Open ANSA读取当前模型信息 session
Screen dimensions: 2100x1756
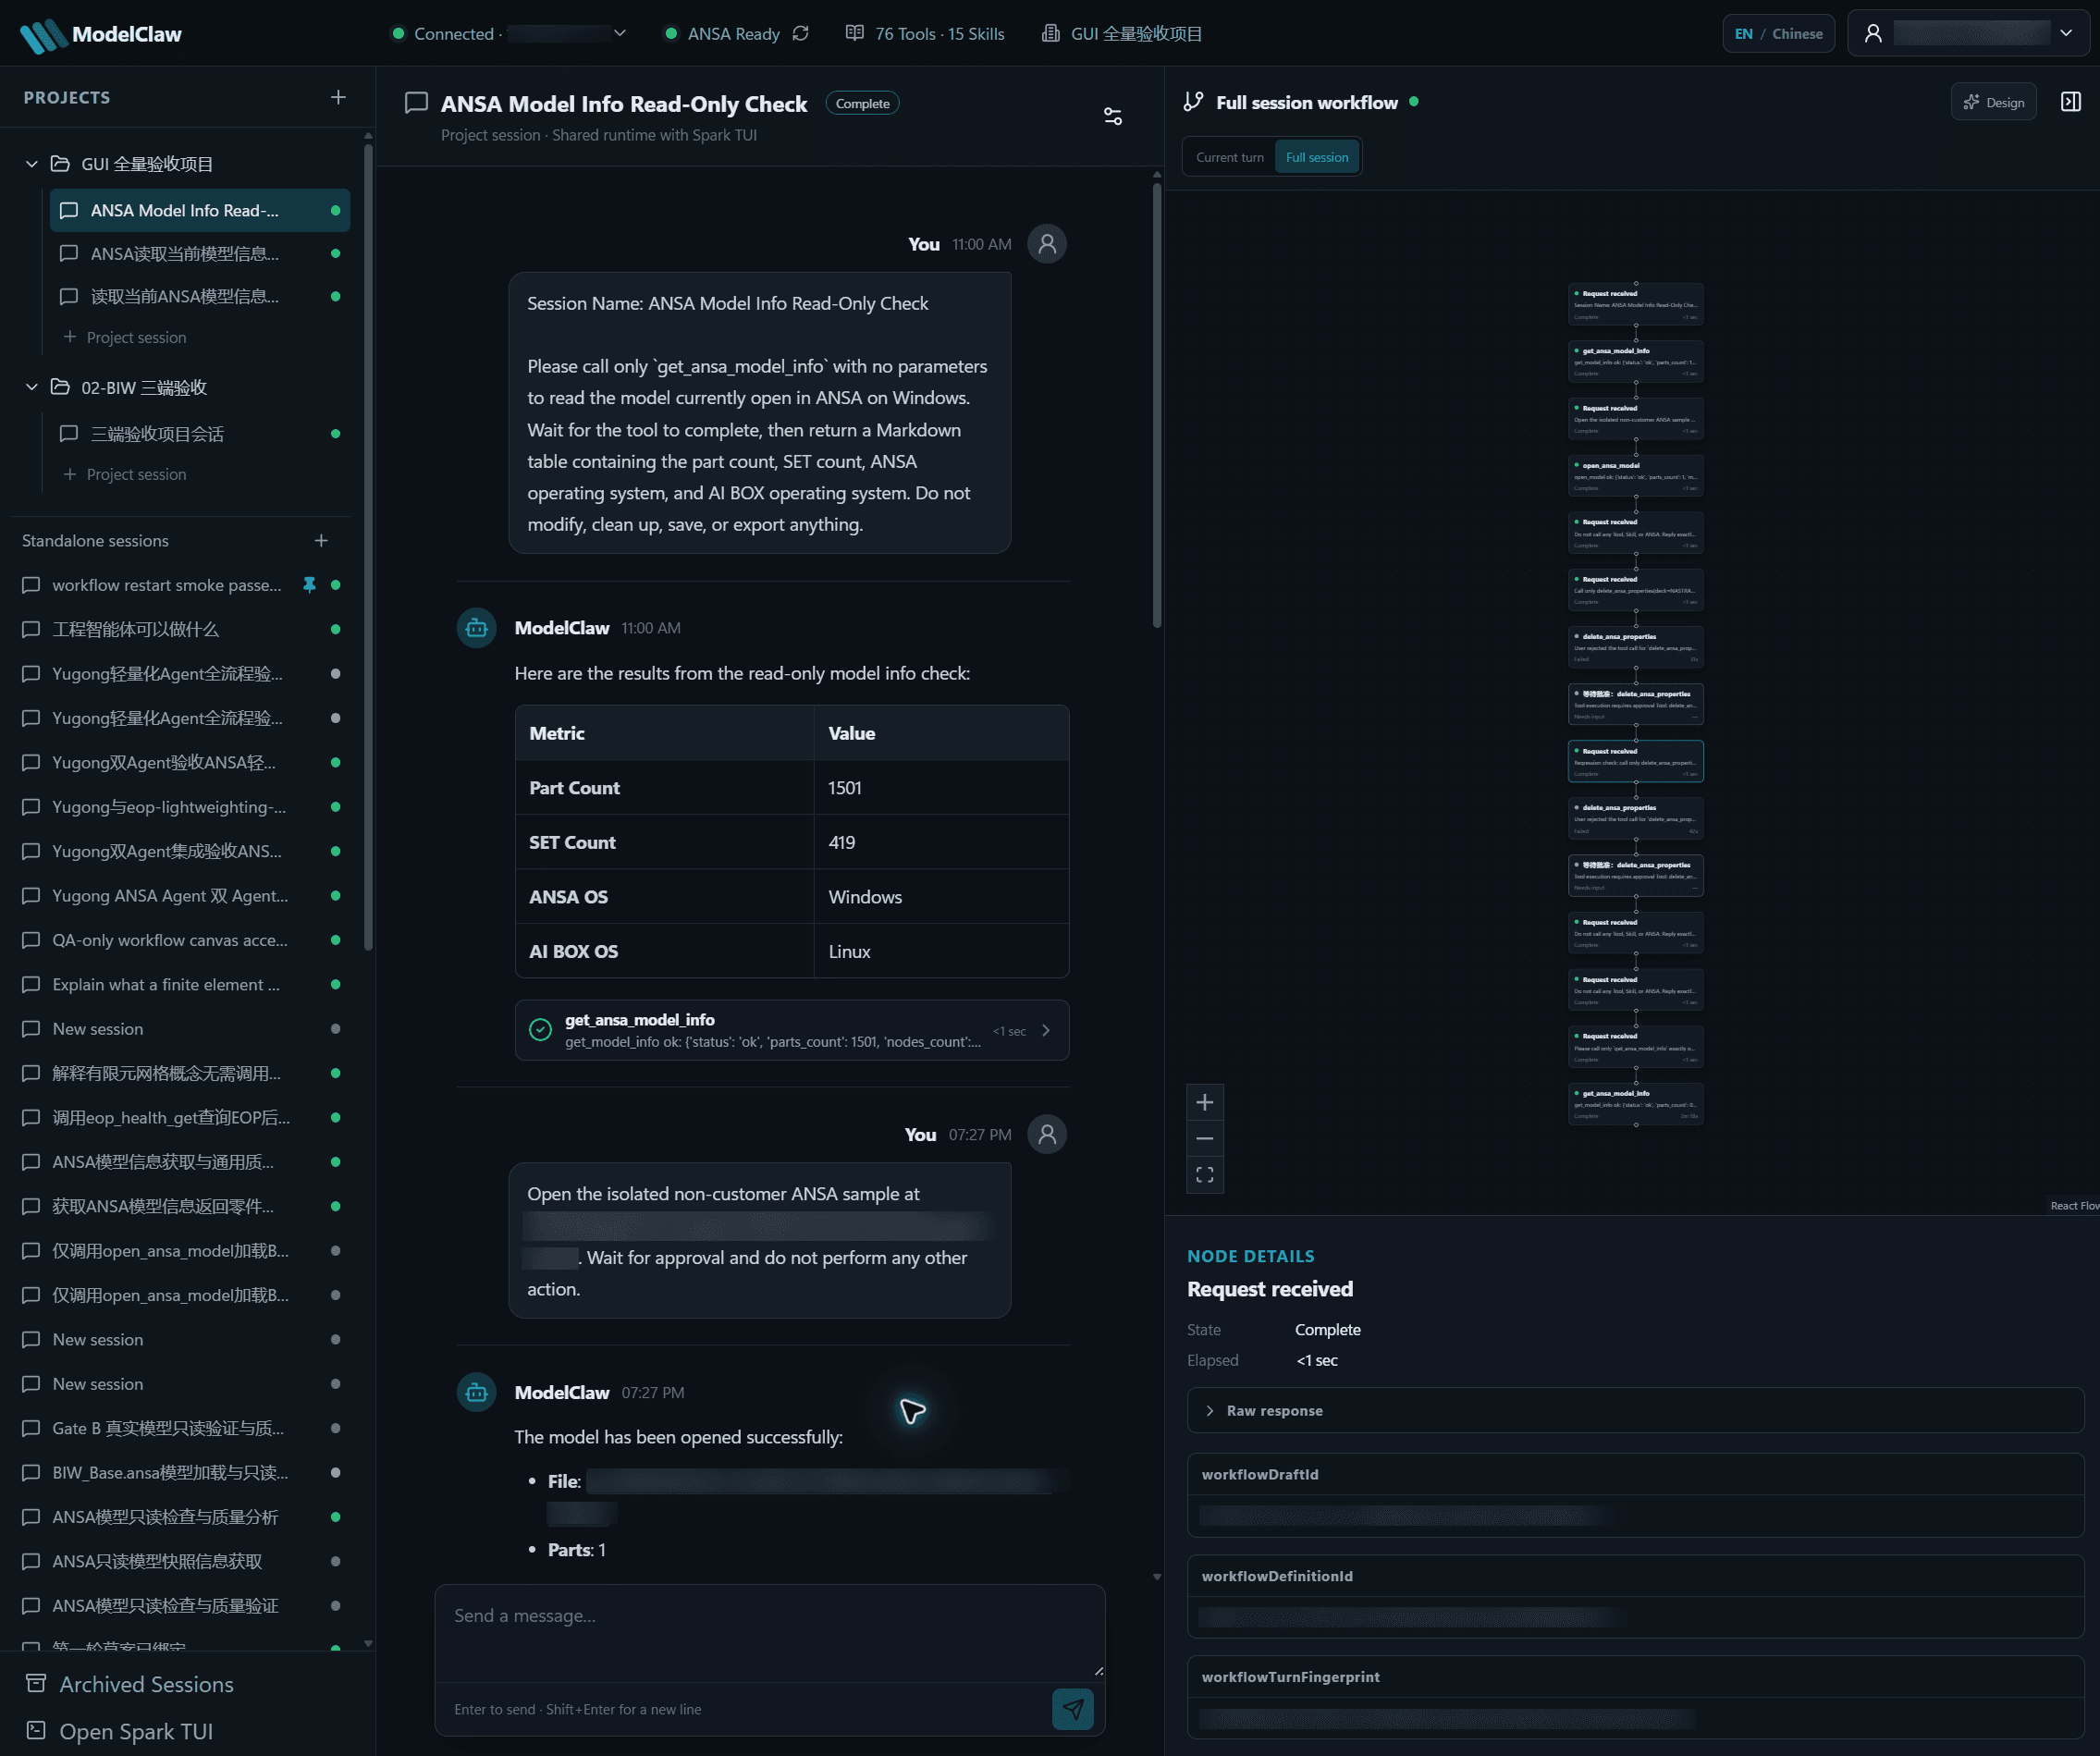tap(199, 254)
